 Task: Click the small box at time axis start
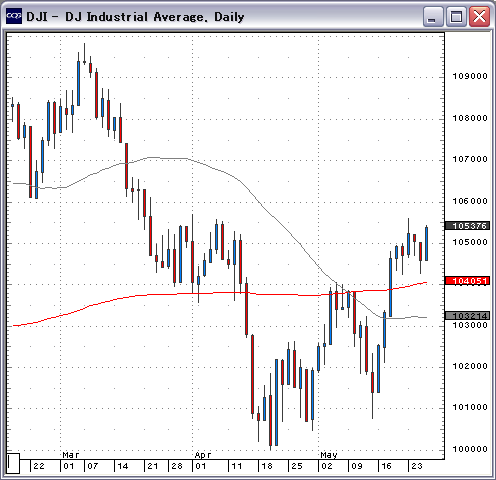coord(13,463)
